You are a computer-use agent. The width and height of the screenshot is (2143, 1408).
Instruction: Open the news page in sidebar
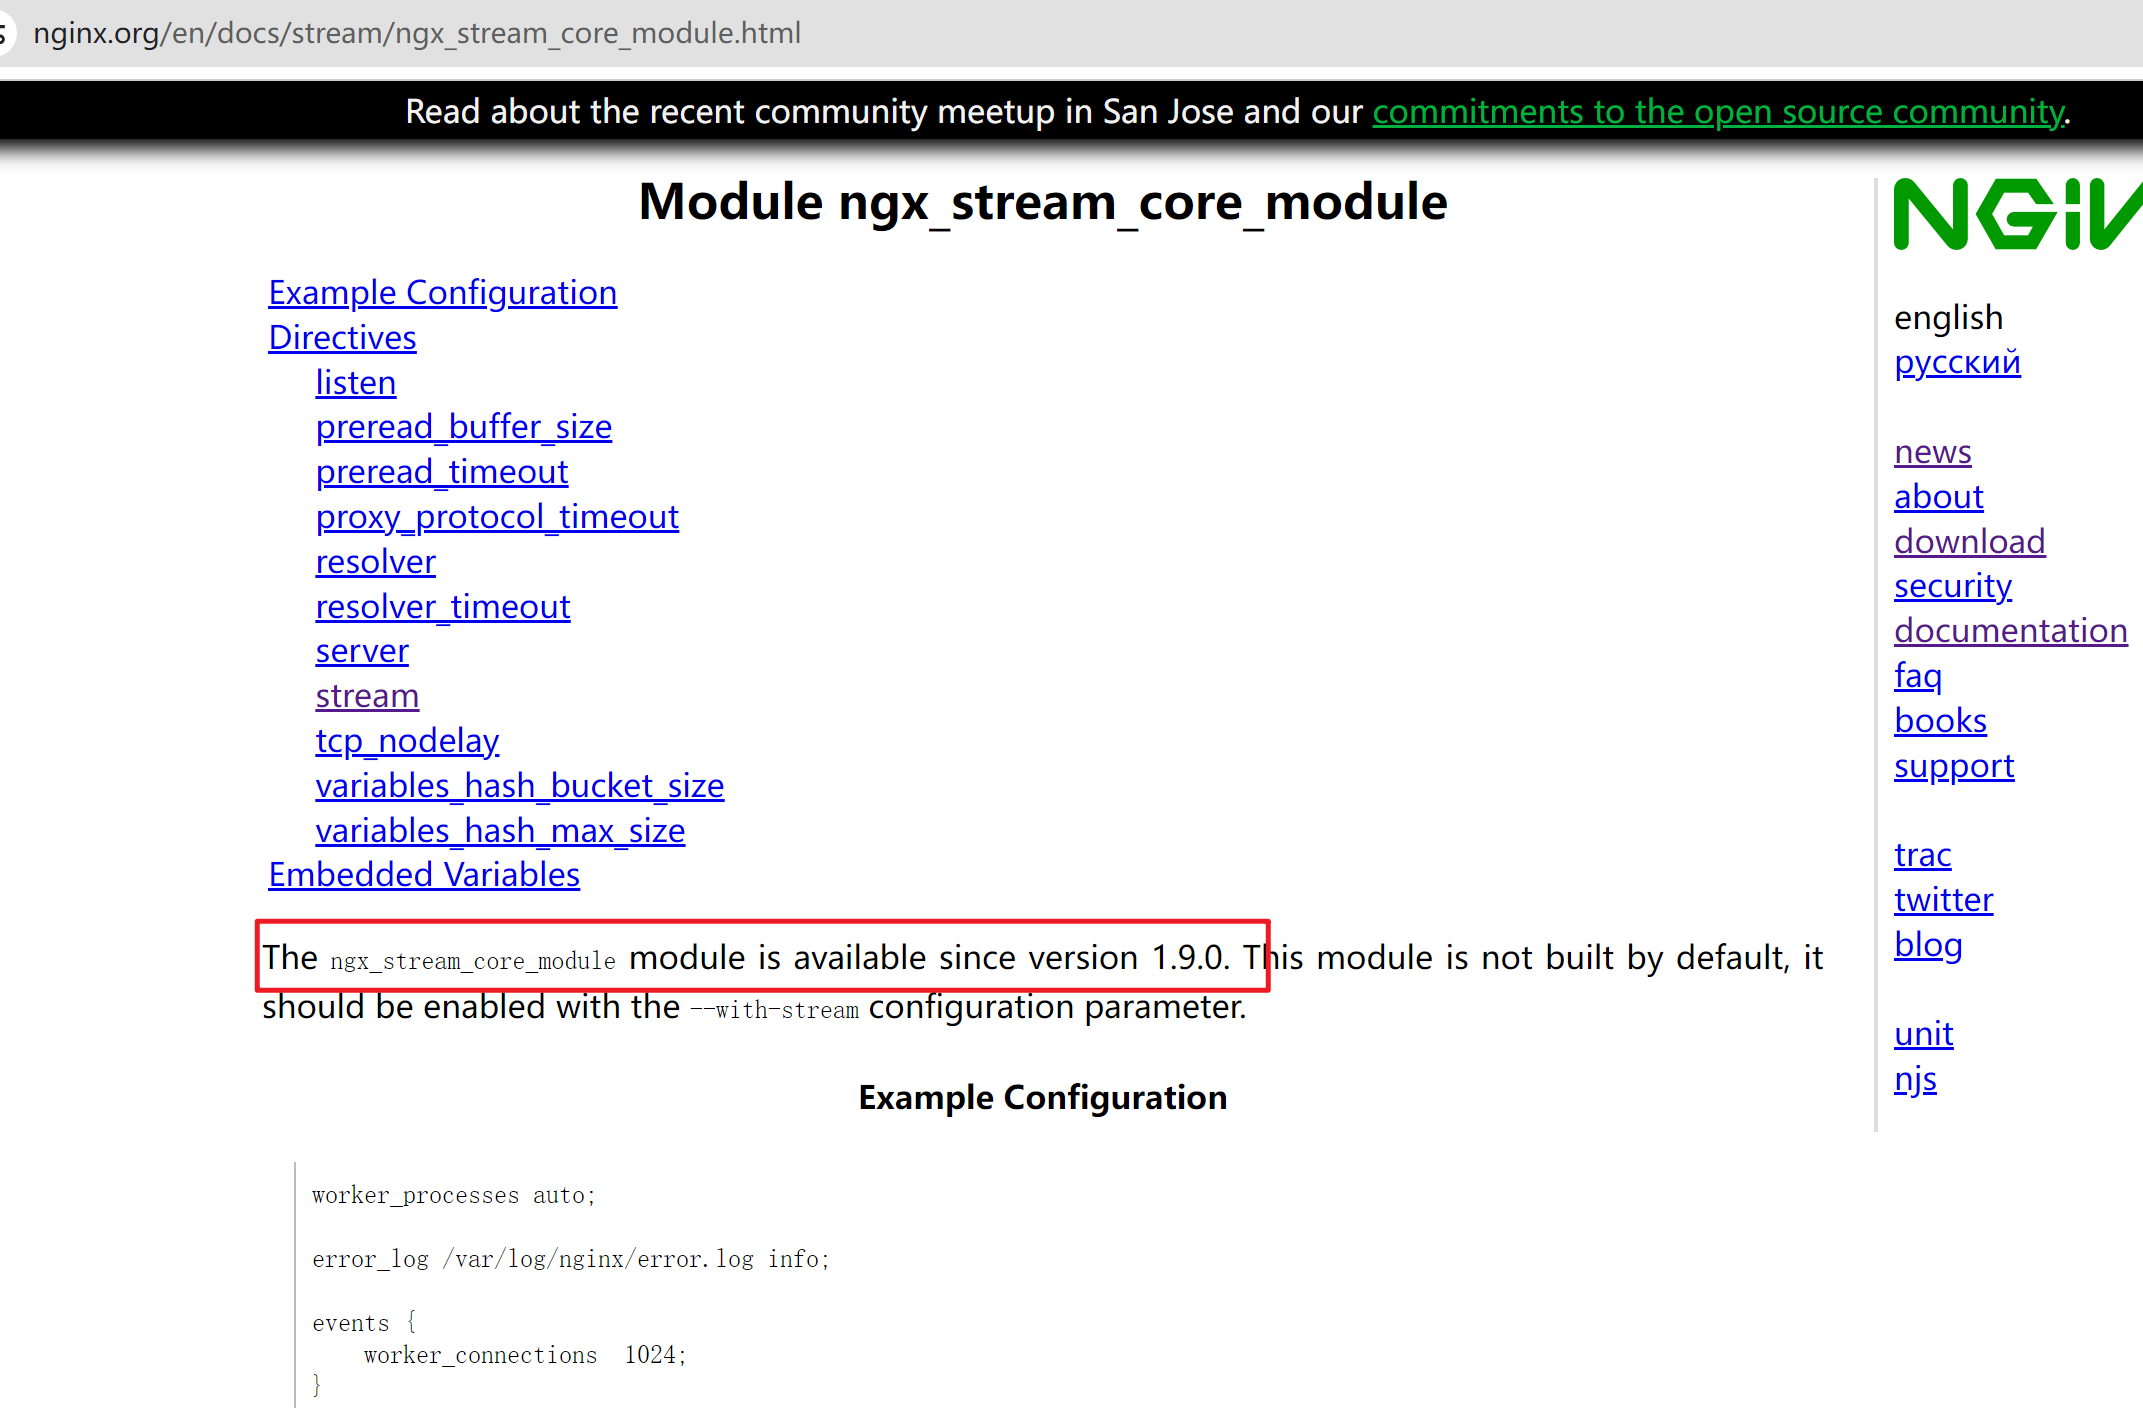click(1932, 452)
